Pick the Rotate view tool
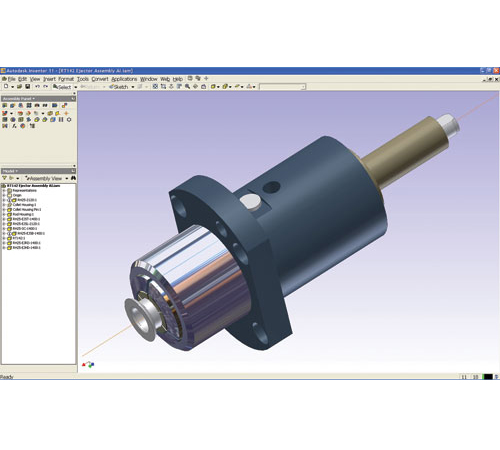500x450 pixels. [195, 87]
